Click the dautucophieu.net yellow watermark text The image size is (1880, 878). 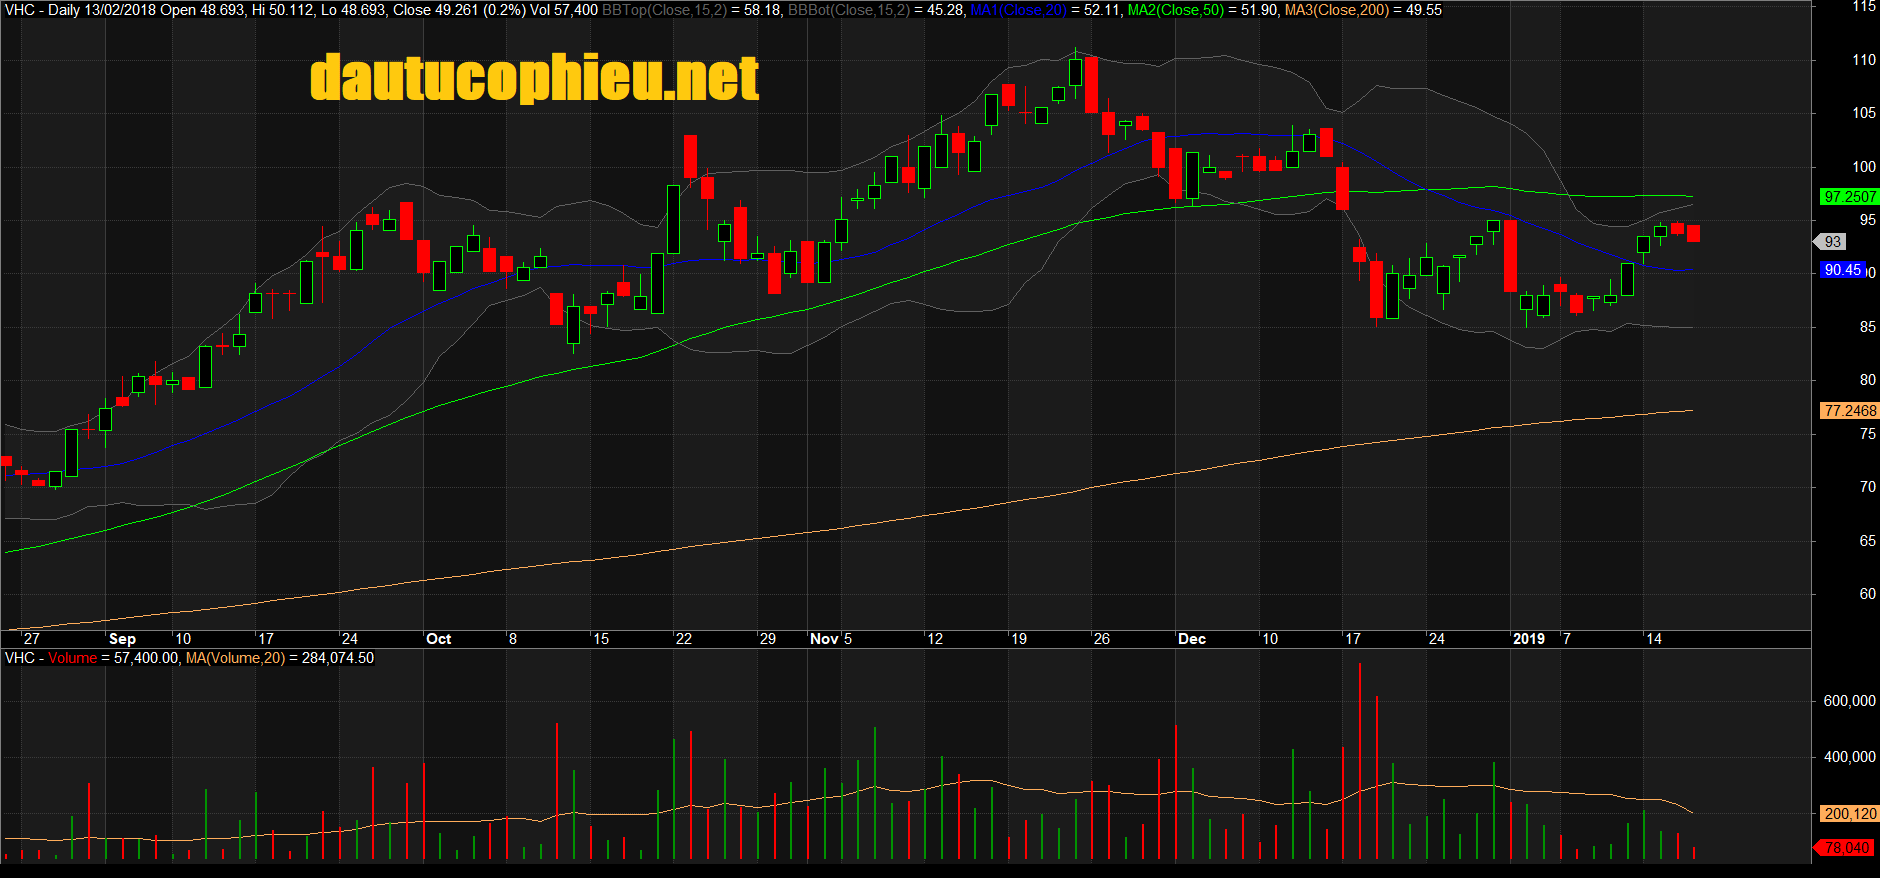click(534, 78)
